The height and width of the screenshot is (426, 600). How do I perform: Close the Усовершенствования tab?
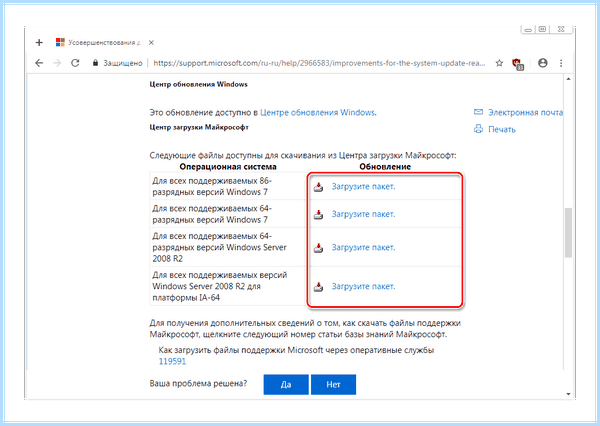(151, 42)
